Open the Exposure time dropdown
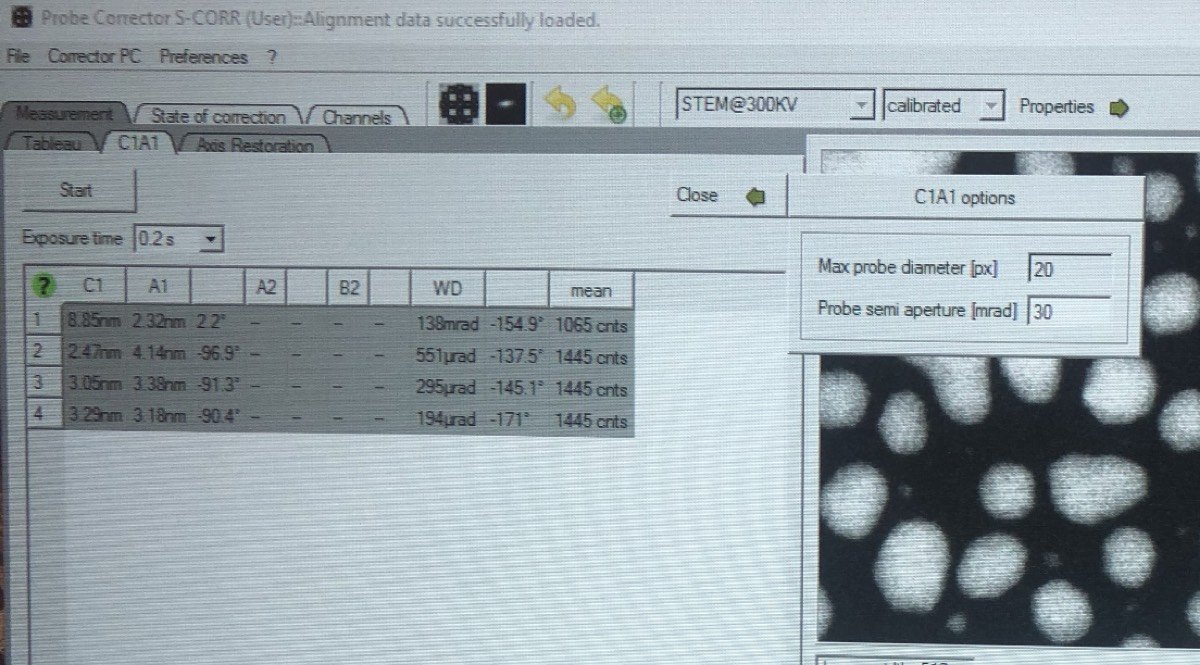Screen dimensions: 1200x665 pyautogui.click(x=211, y=239)
